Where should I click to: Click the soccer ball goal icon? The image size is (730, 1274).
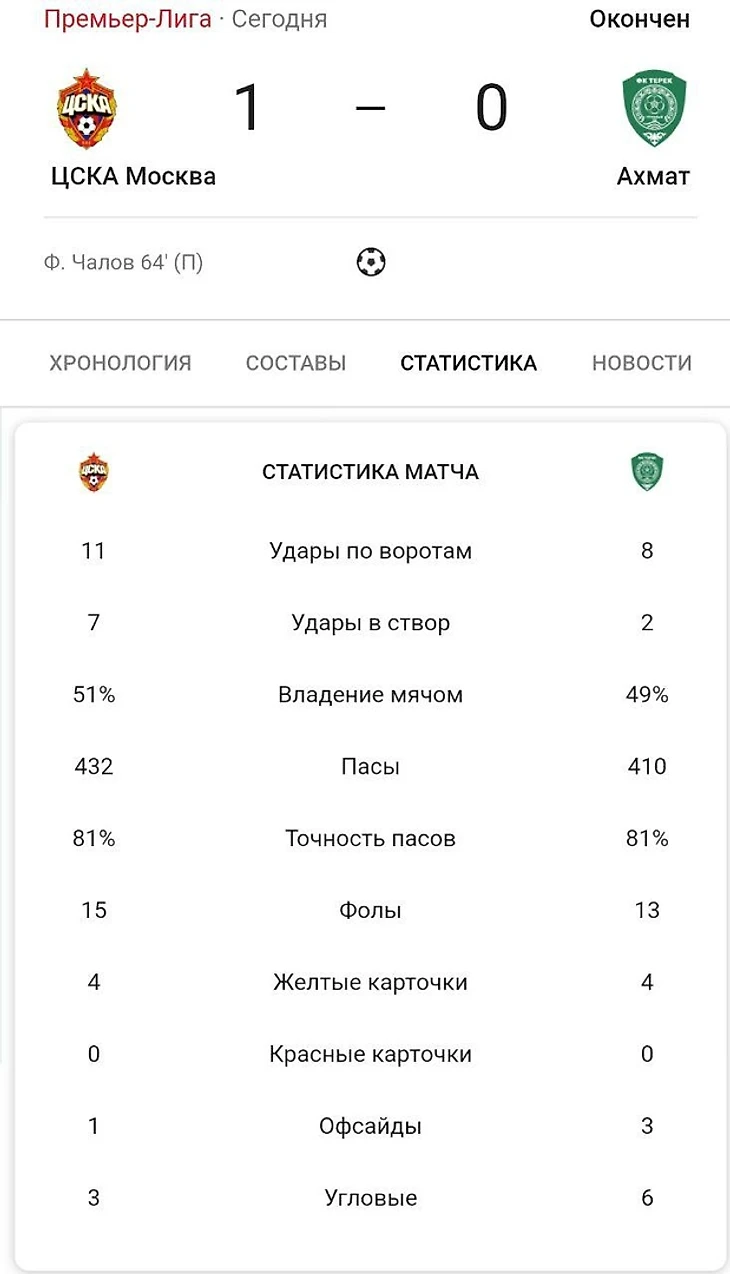371,263
